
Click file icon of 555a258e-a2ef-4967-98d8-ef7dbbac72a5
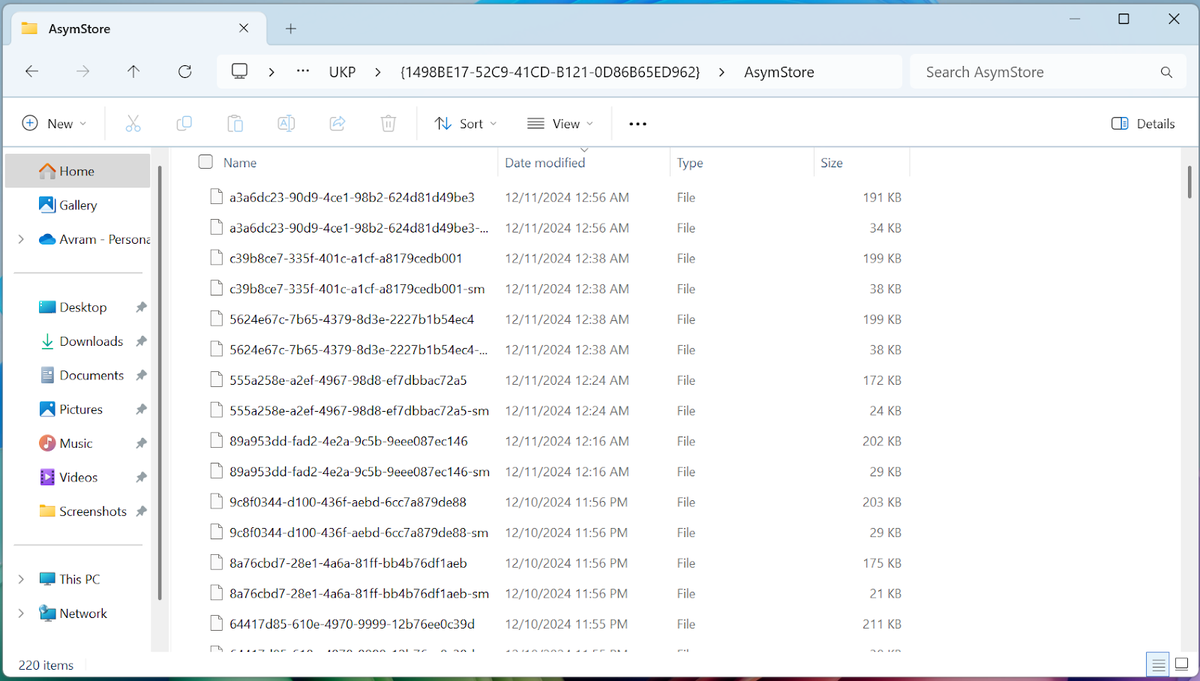click(x=216, y=381)
